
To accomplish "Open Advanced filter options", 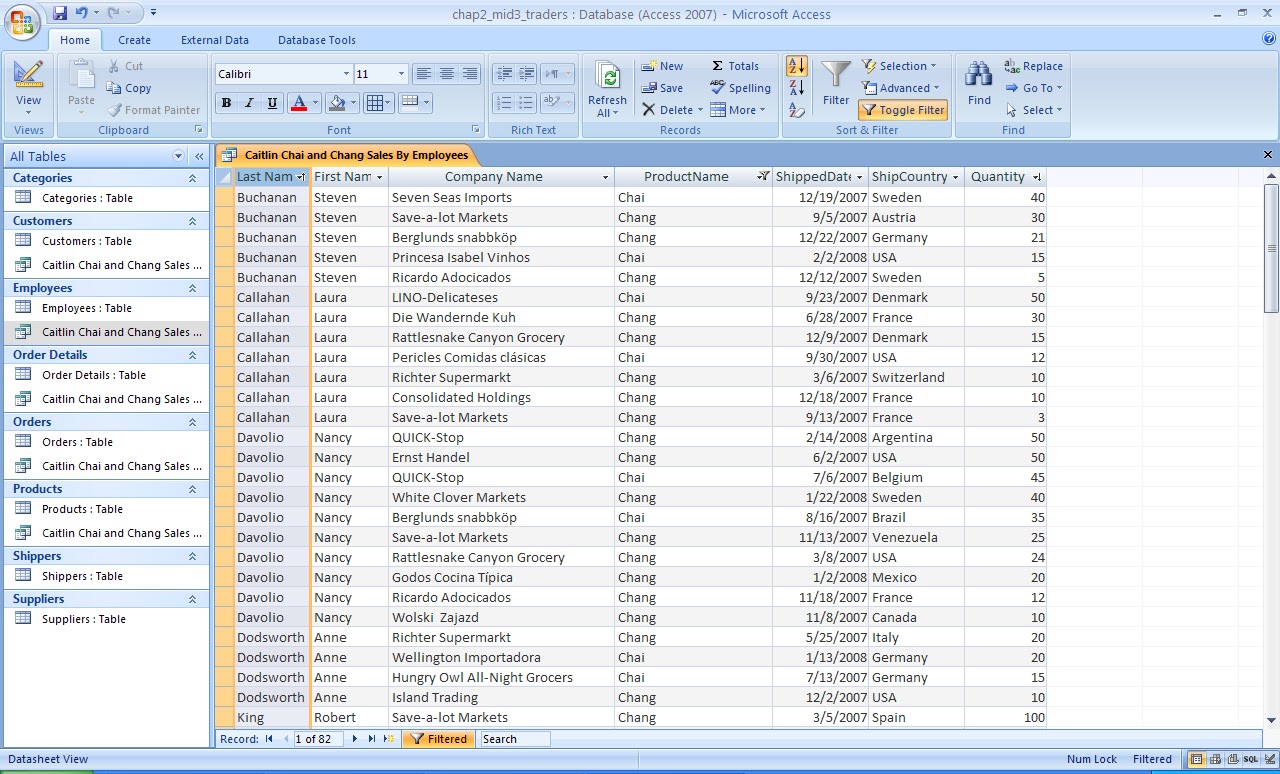I will (900, 88).
